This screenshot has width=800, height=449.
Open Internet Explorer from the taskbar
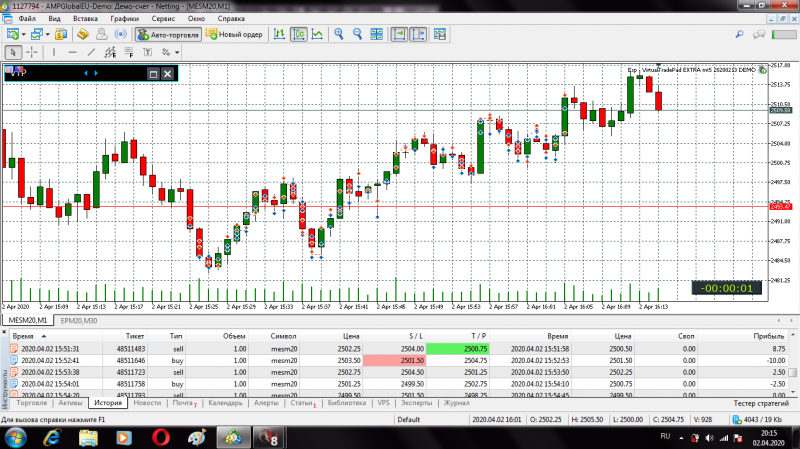tap(53, 438)
